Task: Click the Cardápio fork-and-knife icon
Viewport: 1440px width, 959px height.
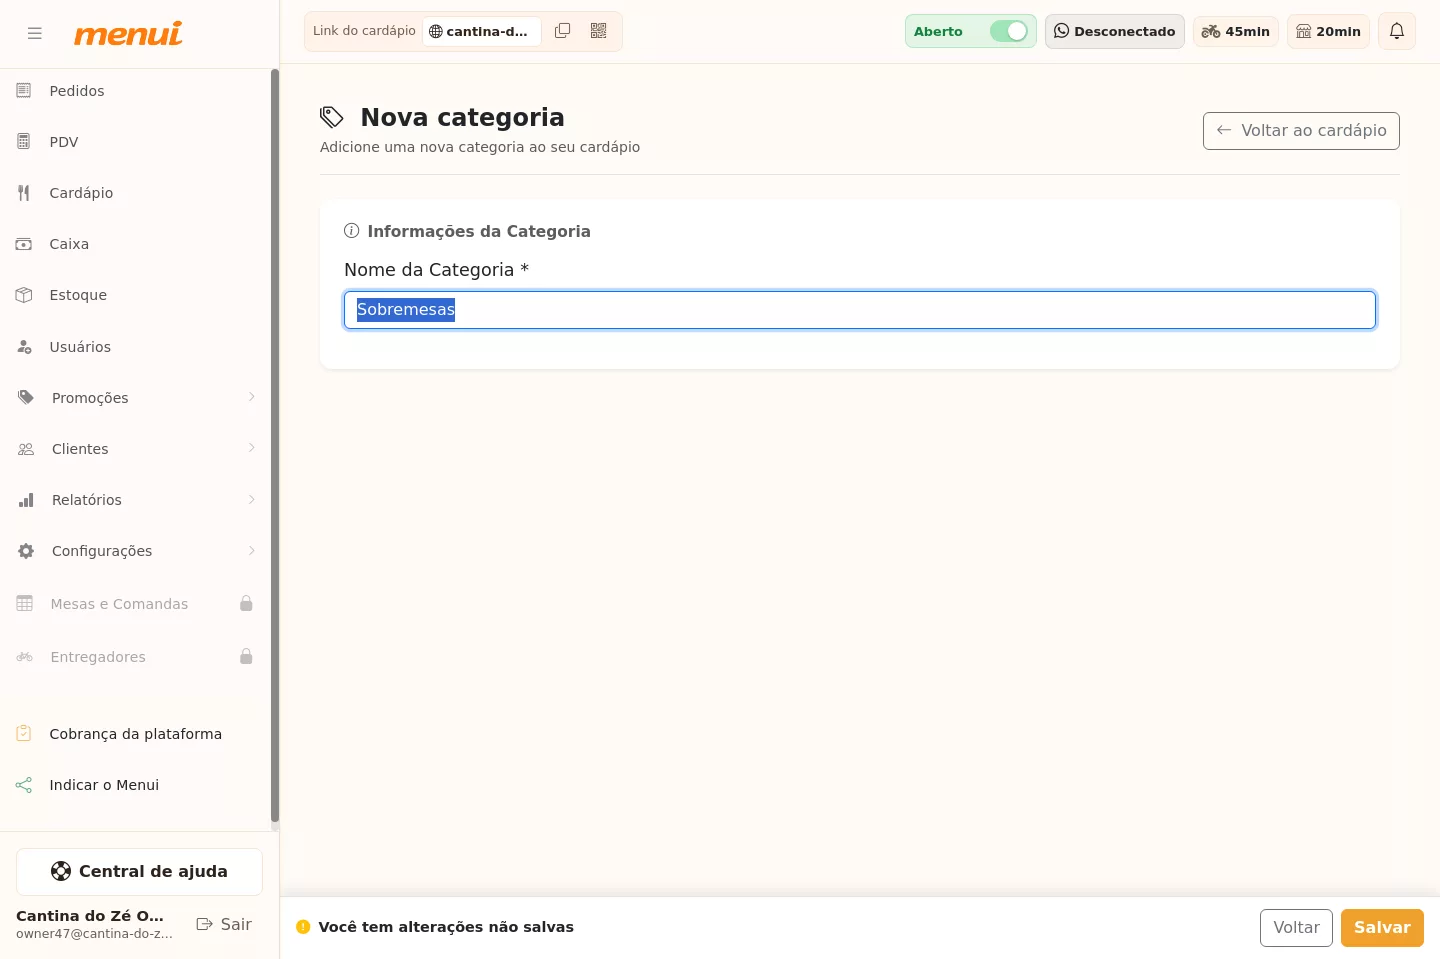Action: (24, 193)
